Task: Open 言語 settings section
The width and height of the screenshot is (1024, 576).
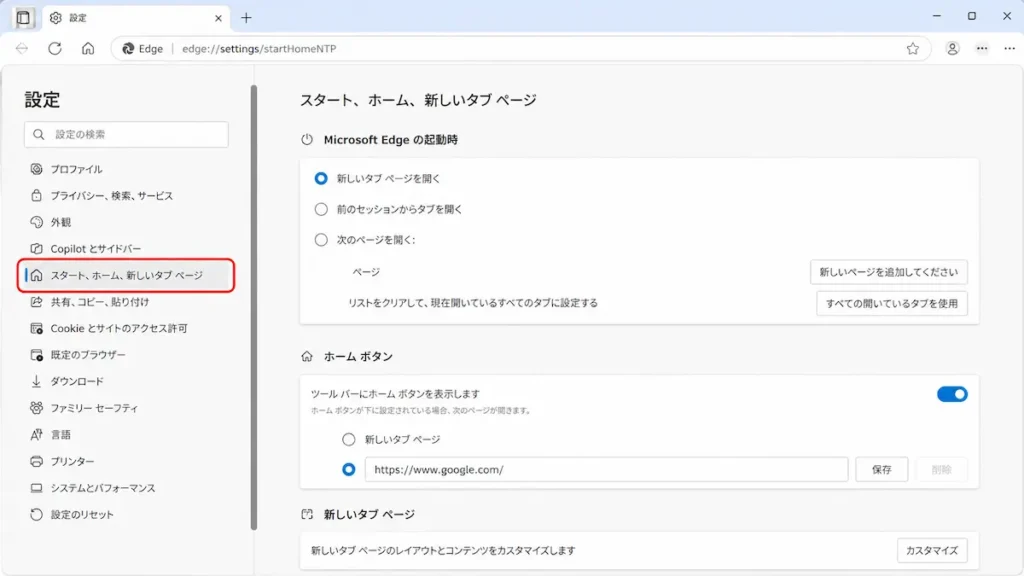Action: point(126,435)
